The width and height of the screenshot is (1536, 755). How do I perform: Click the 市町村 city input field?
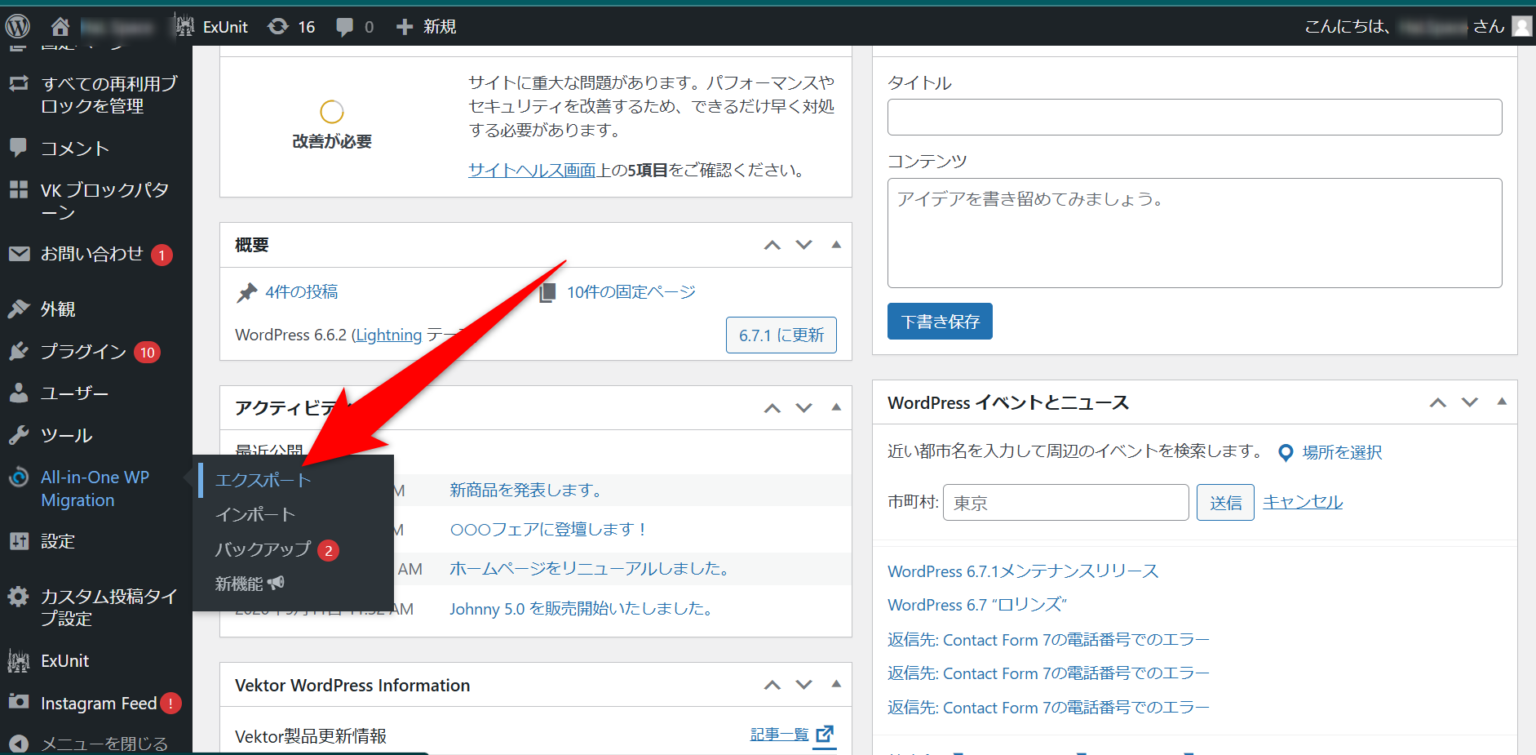click(1065, 501)
